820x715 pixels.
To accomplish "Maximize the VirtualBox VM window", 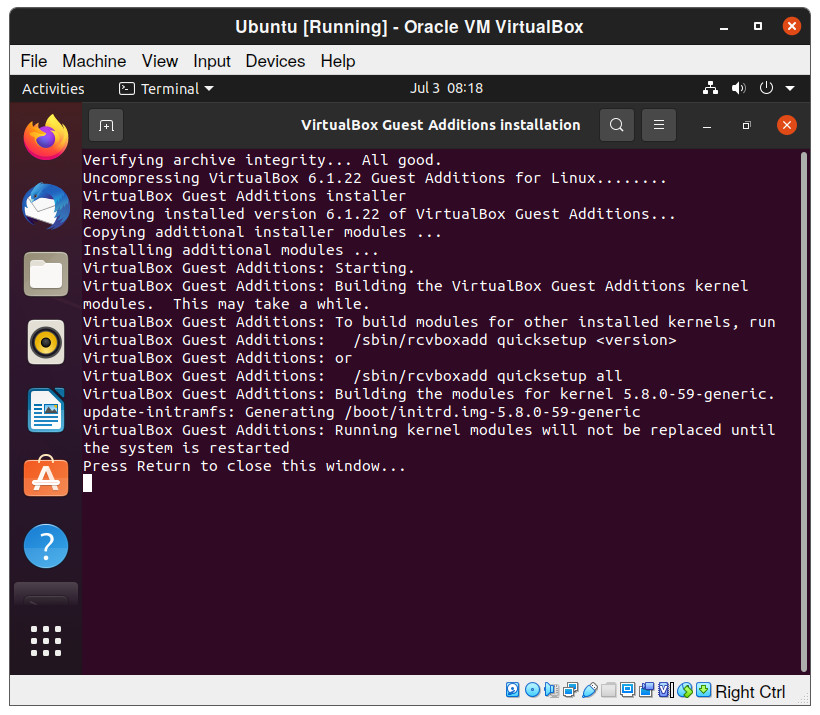I will pos(757,26).
